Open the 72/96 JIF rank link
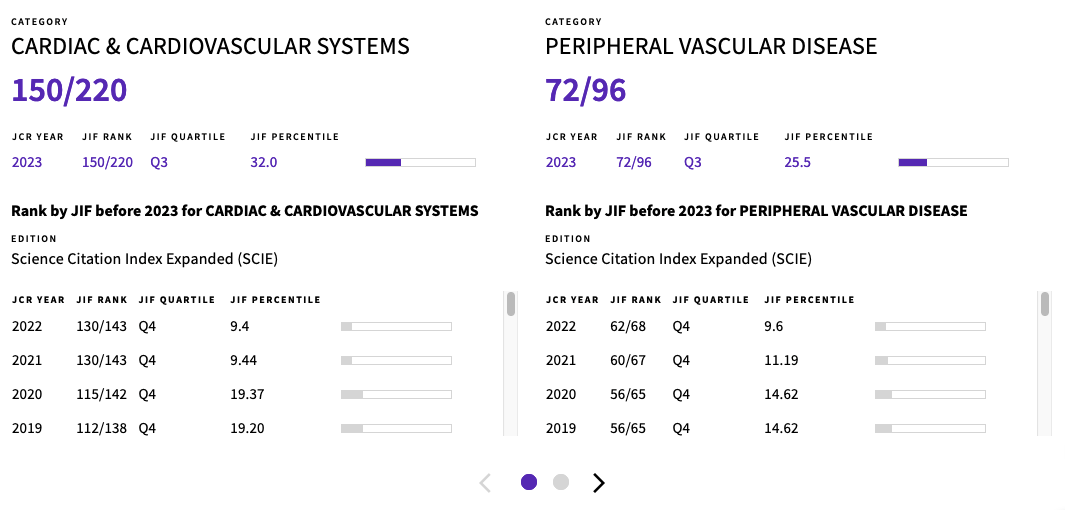Viewport: 1065px width, 510px height. click(x=634, y=162)
